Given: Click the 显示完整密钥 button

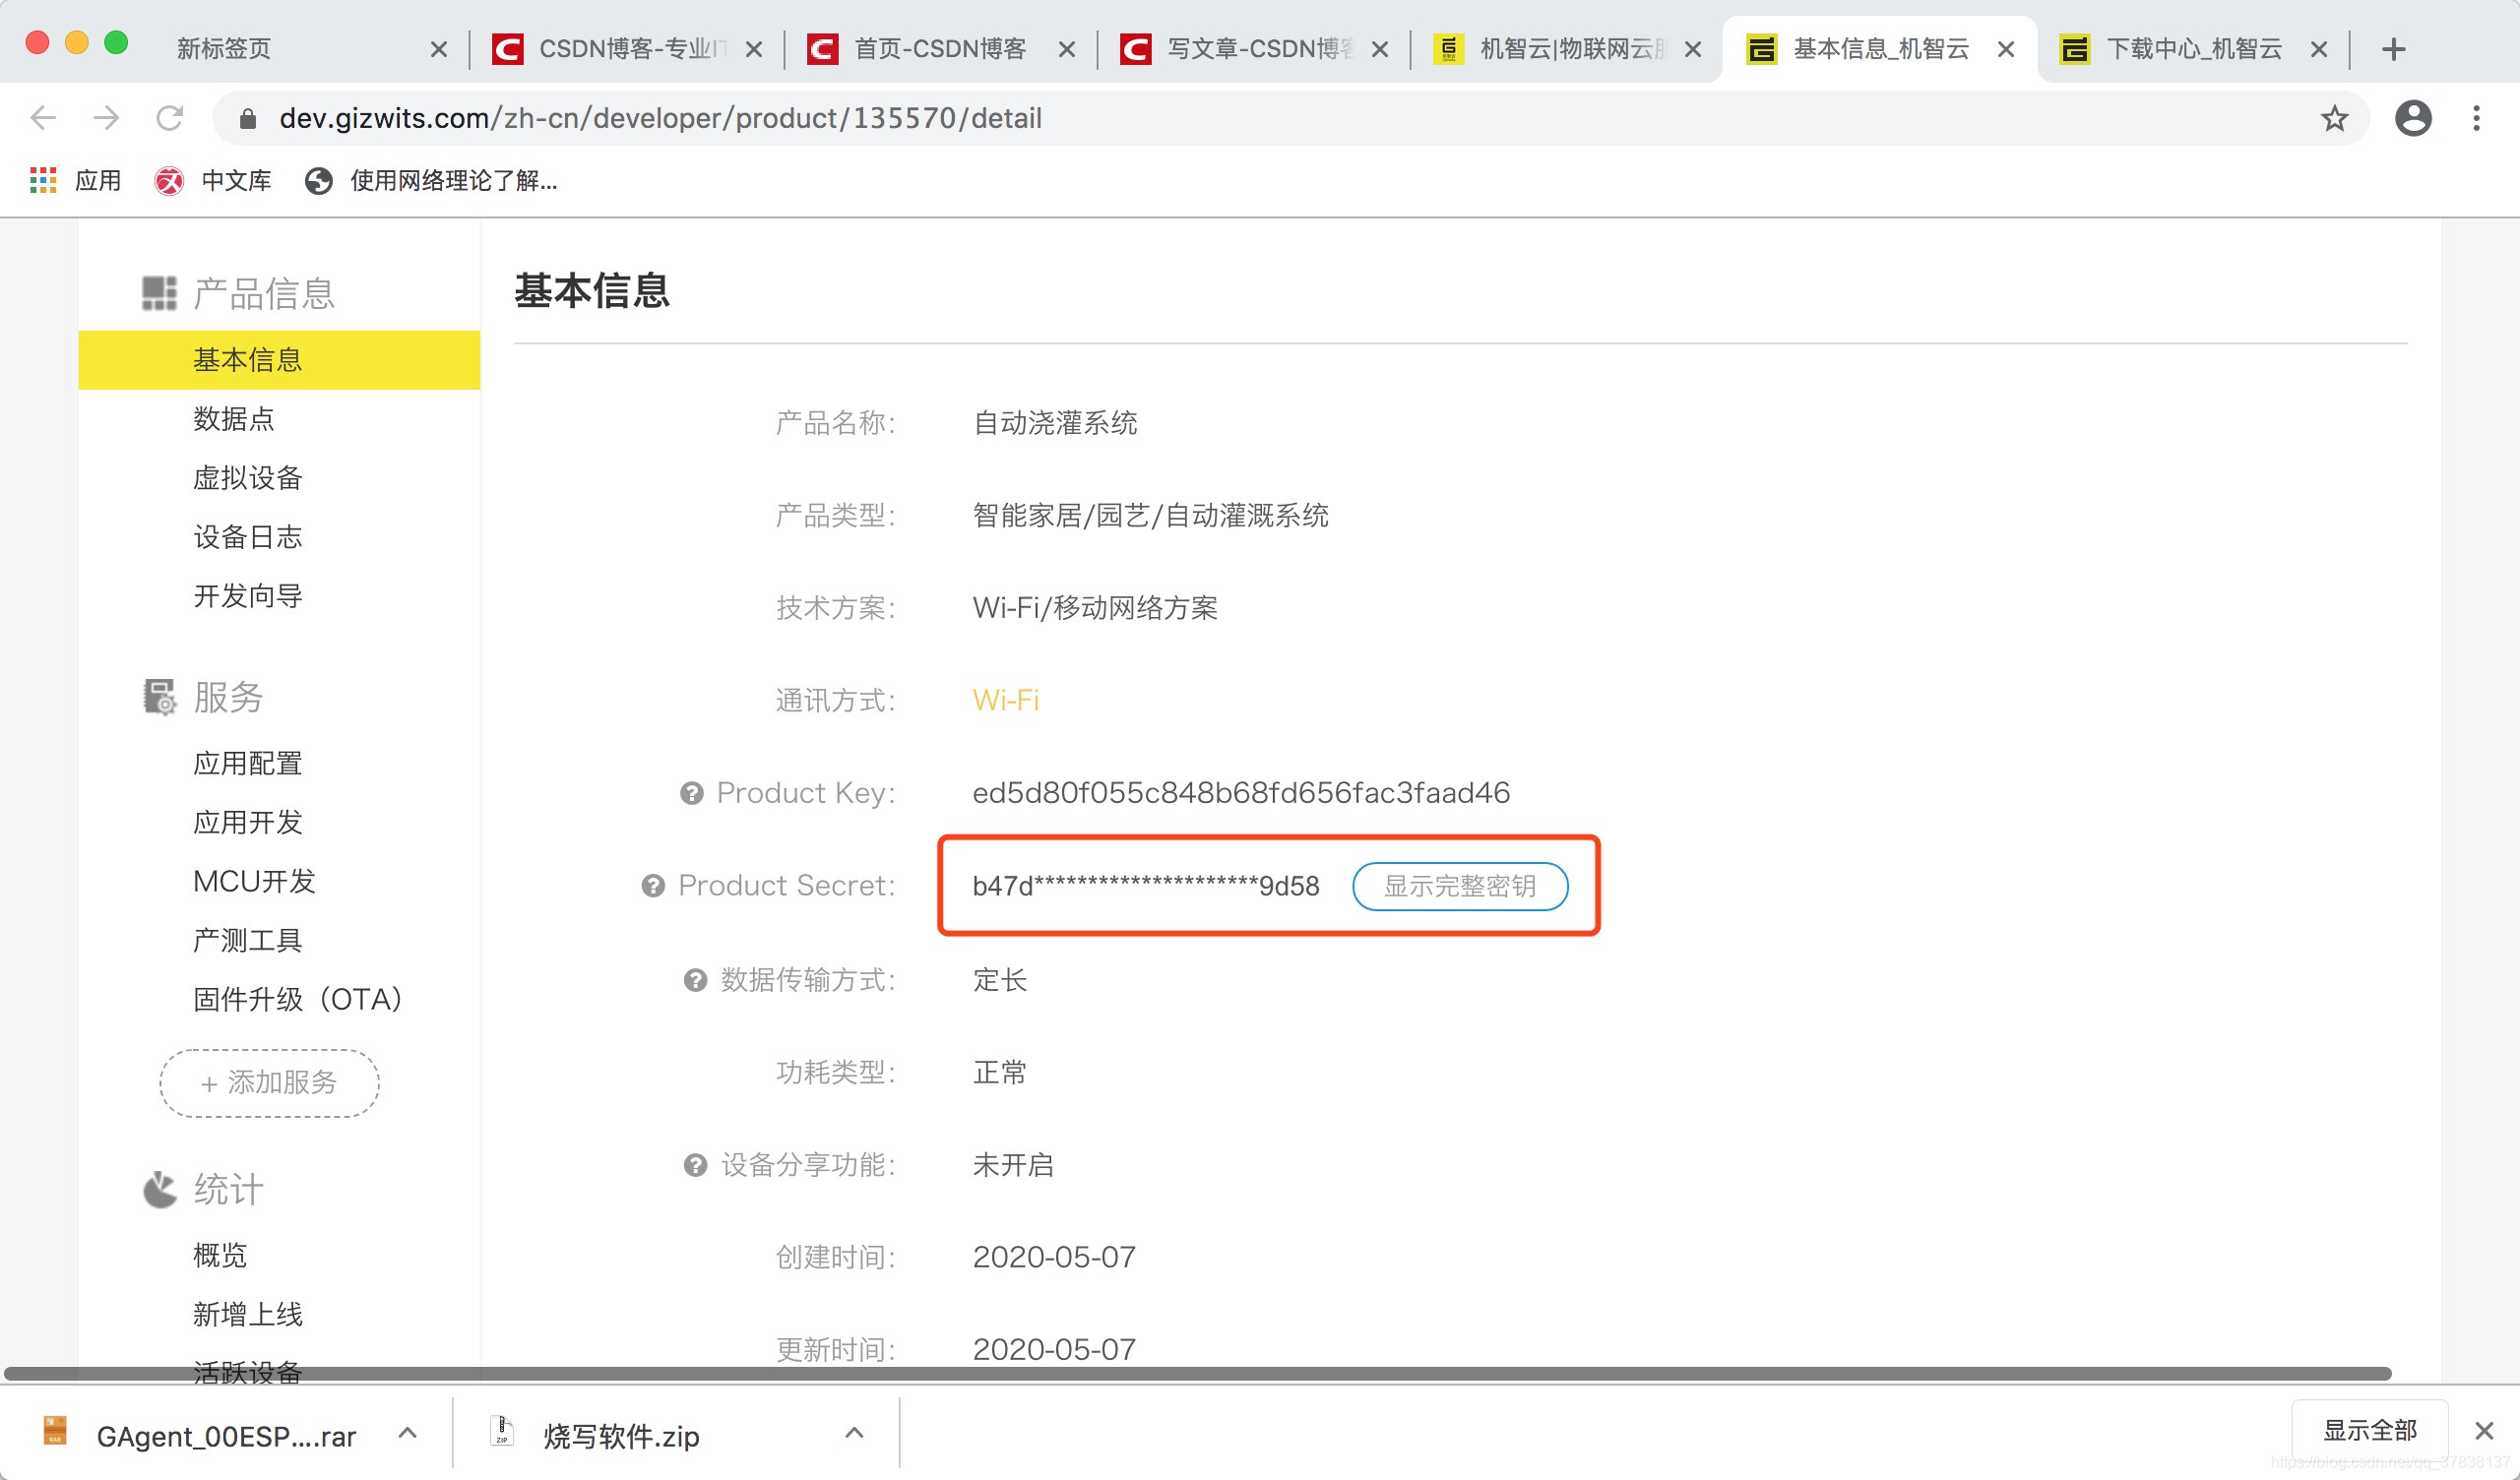Looking at the screenshot, I should (1460, 886).
